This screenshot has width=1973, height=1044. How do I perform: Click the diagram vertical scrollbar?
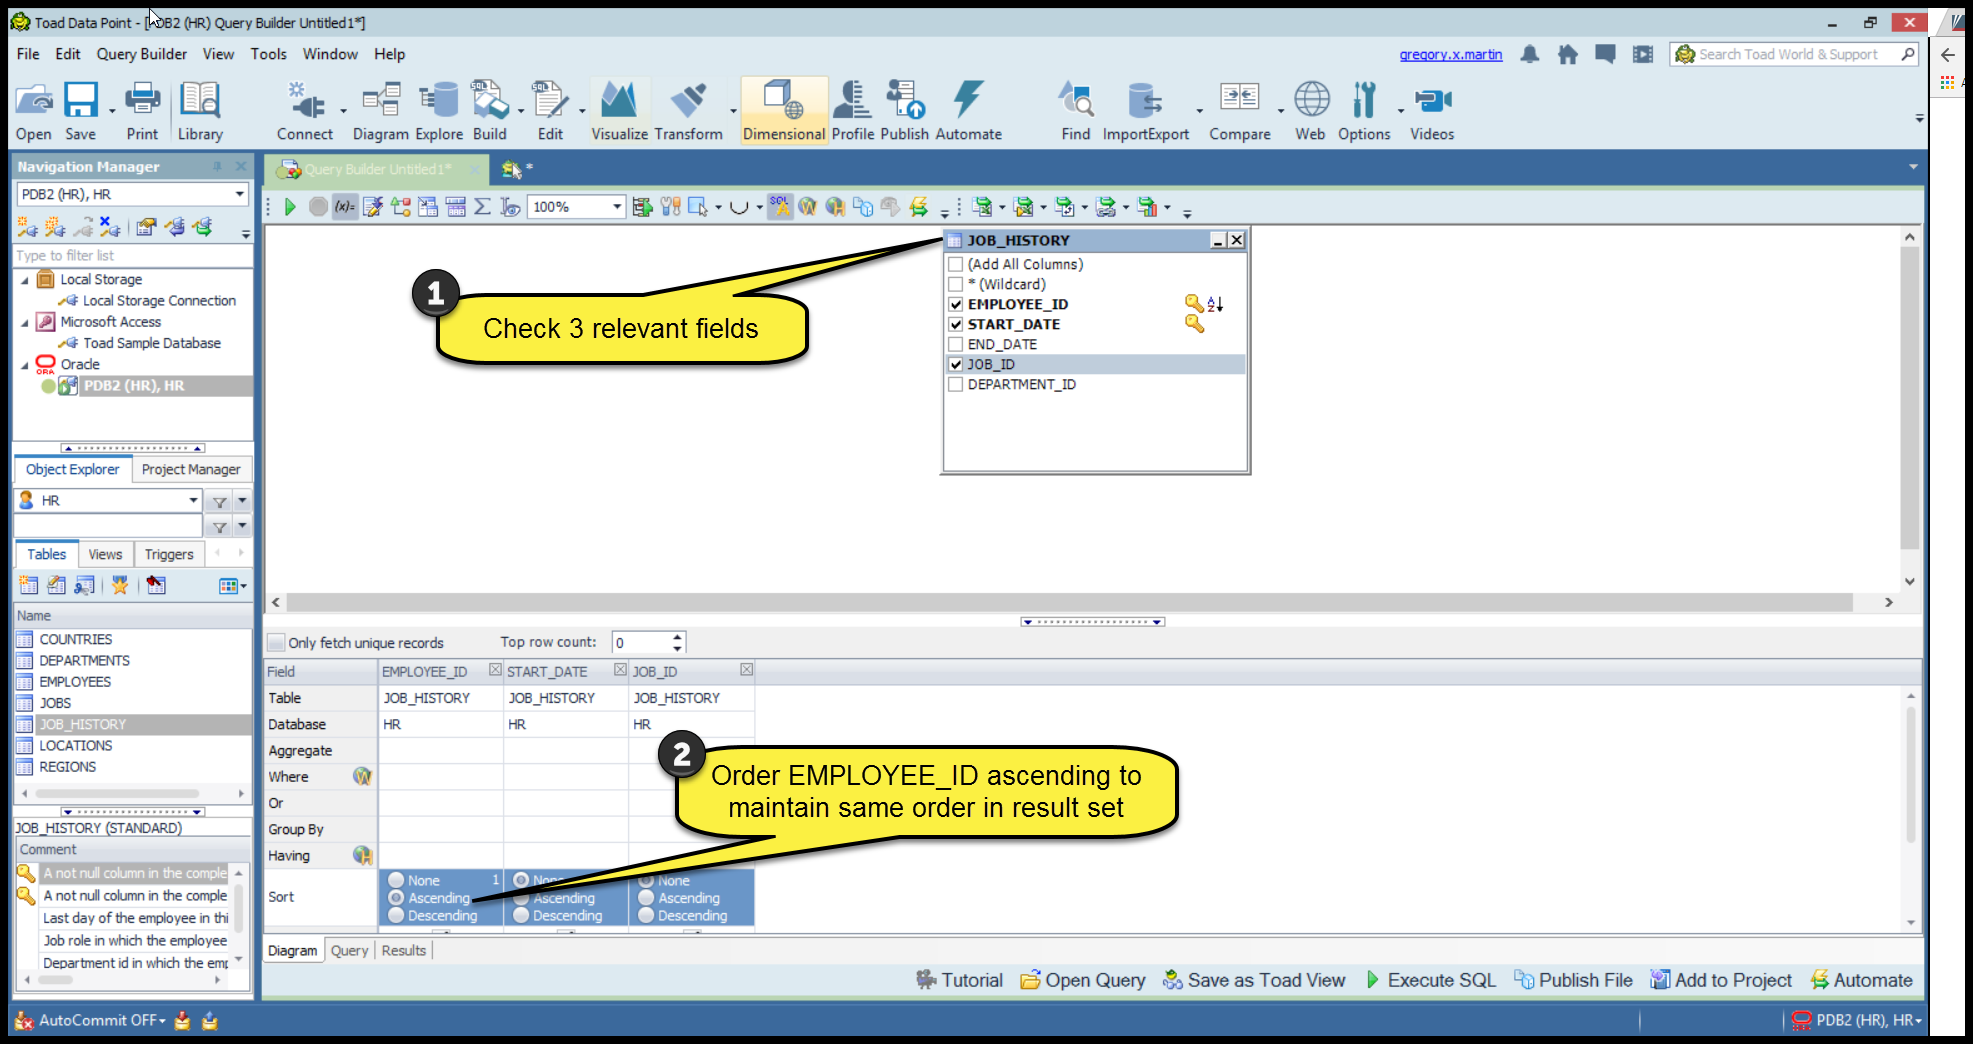(x=1909, y=398)
